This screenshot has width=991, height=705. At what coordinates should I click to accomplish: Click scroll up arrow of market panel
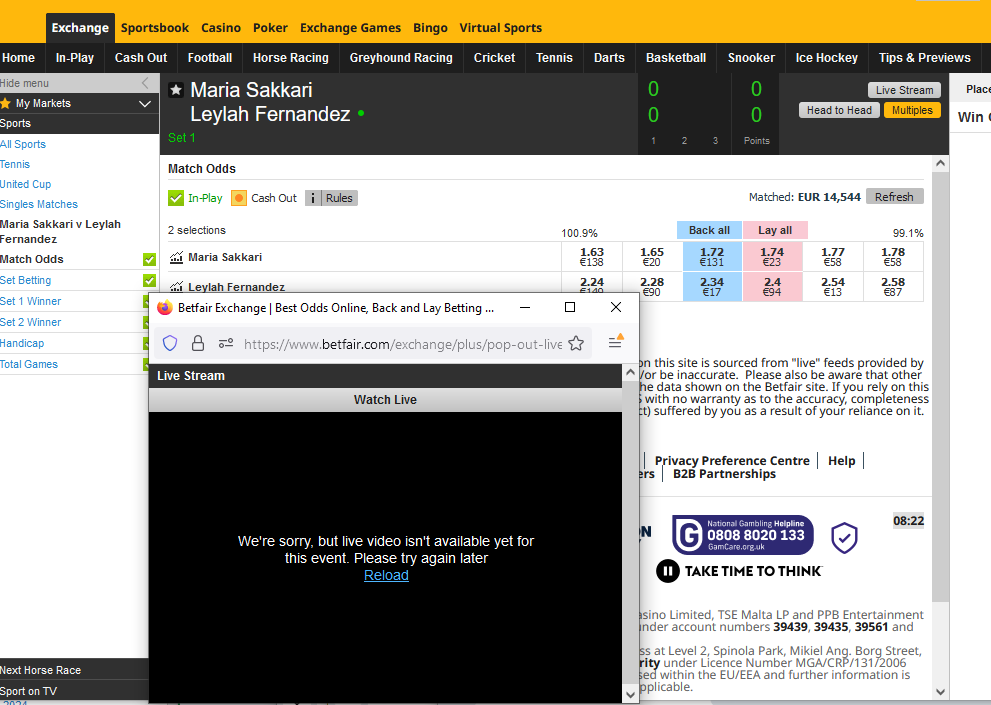point(940,164)
